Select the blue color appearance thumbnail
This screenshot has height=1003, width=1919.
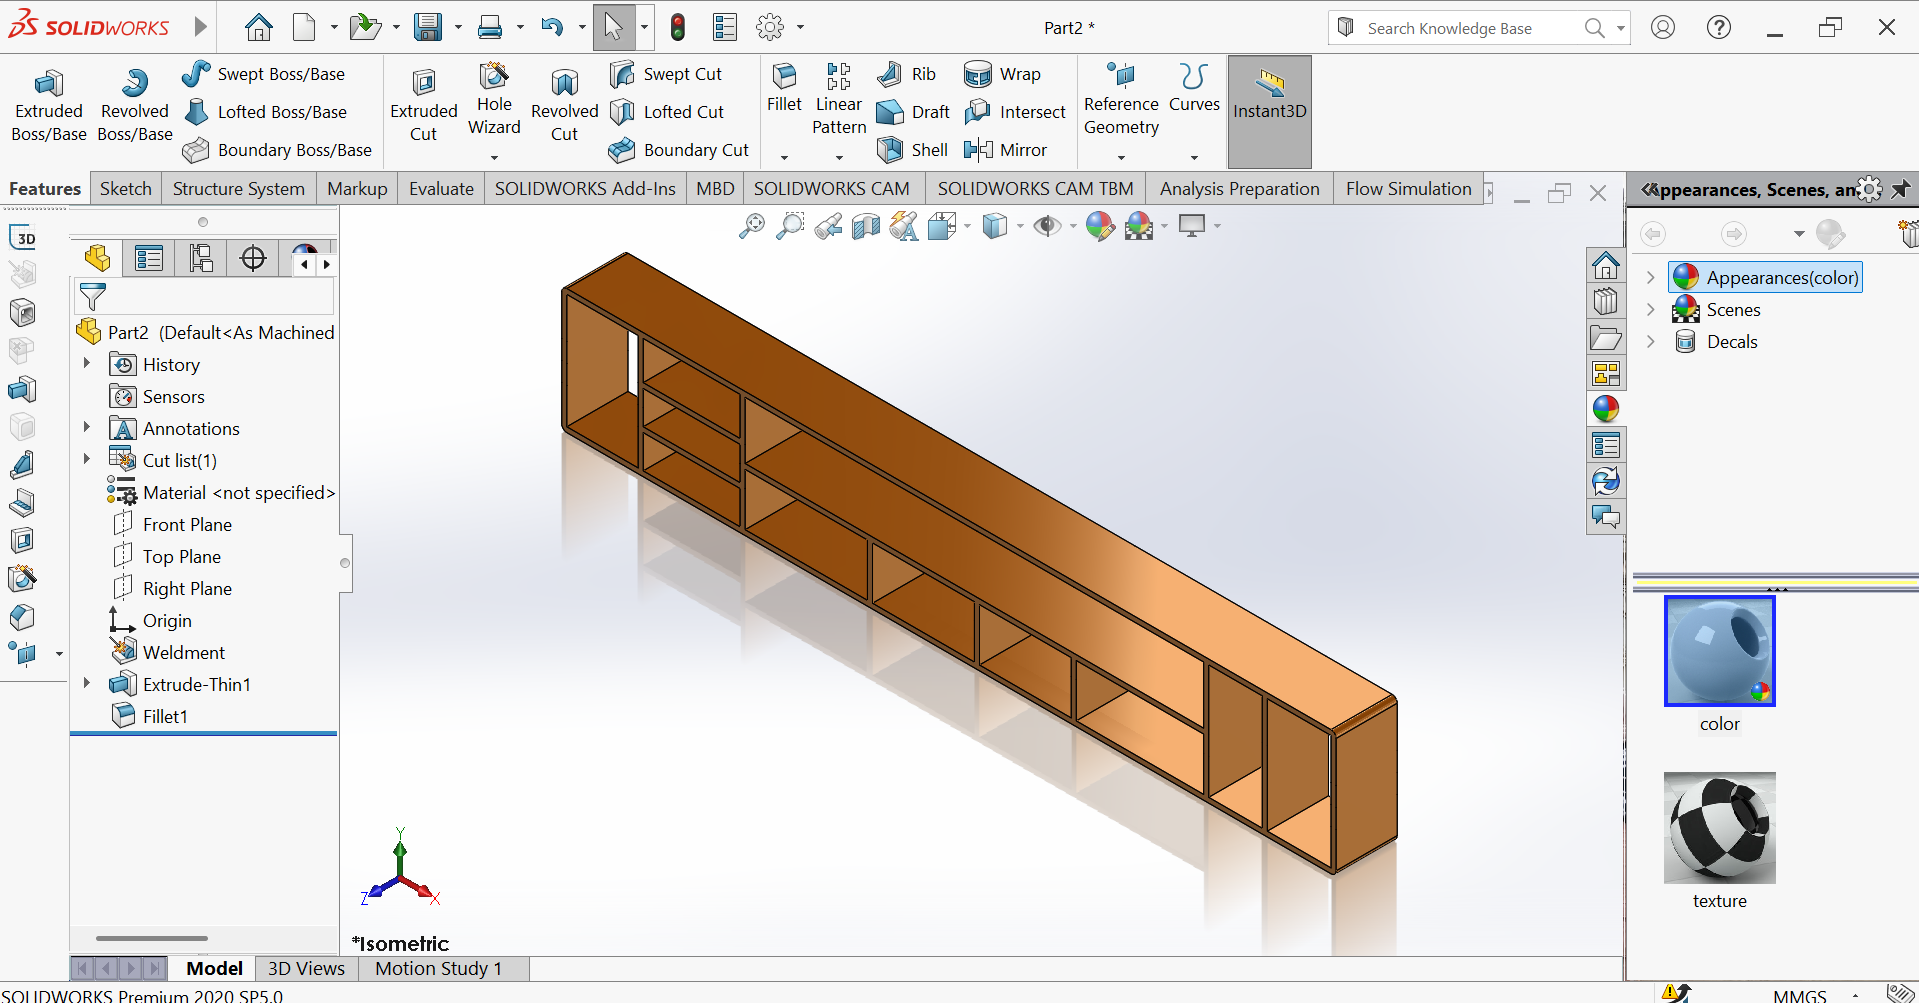pyautogui.click(x=1719, y=651)
